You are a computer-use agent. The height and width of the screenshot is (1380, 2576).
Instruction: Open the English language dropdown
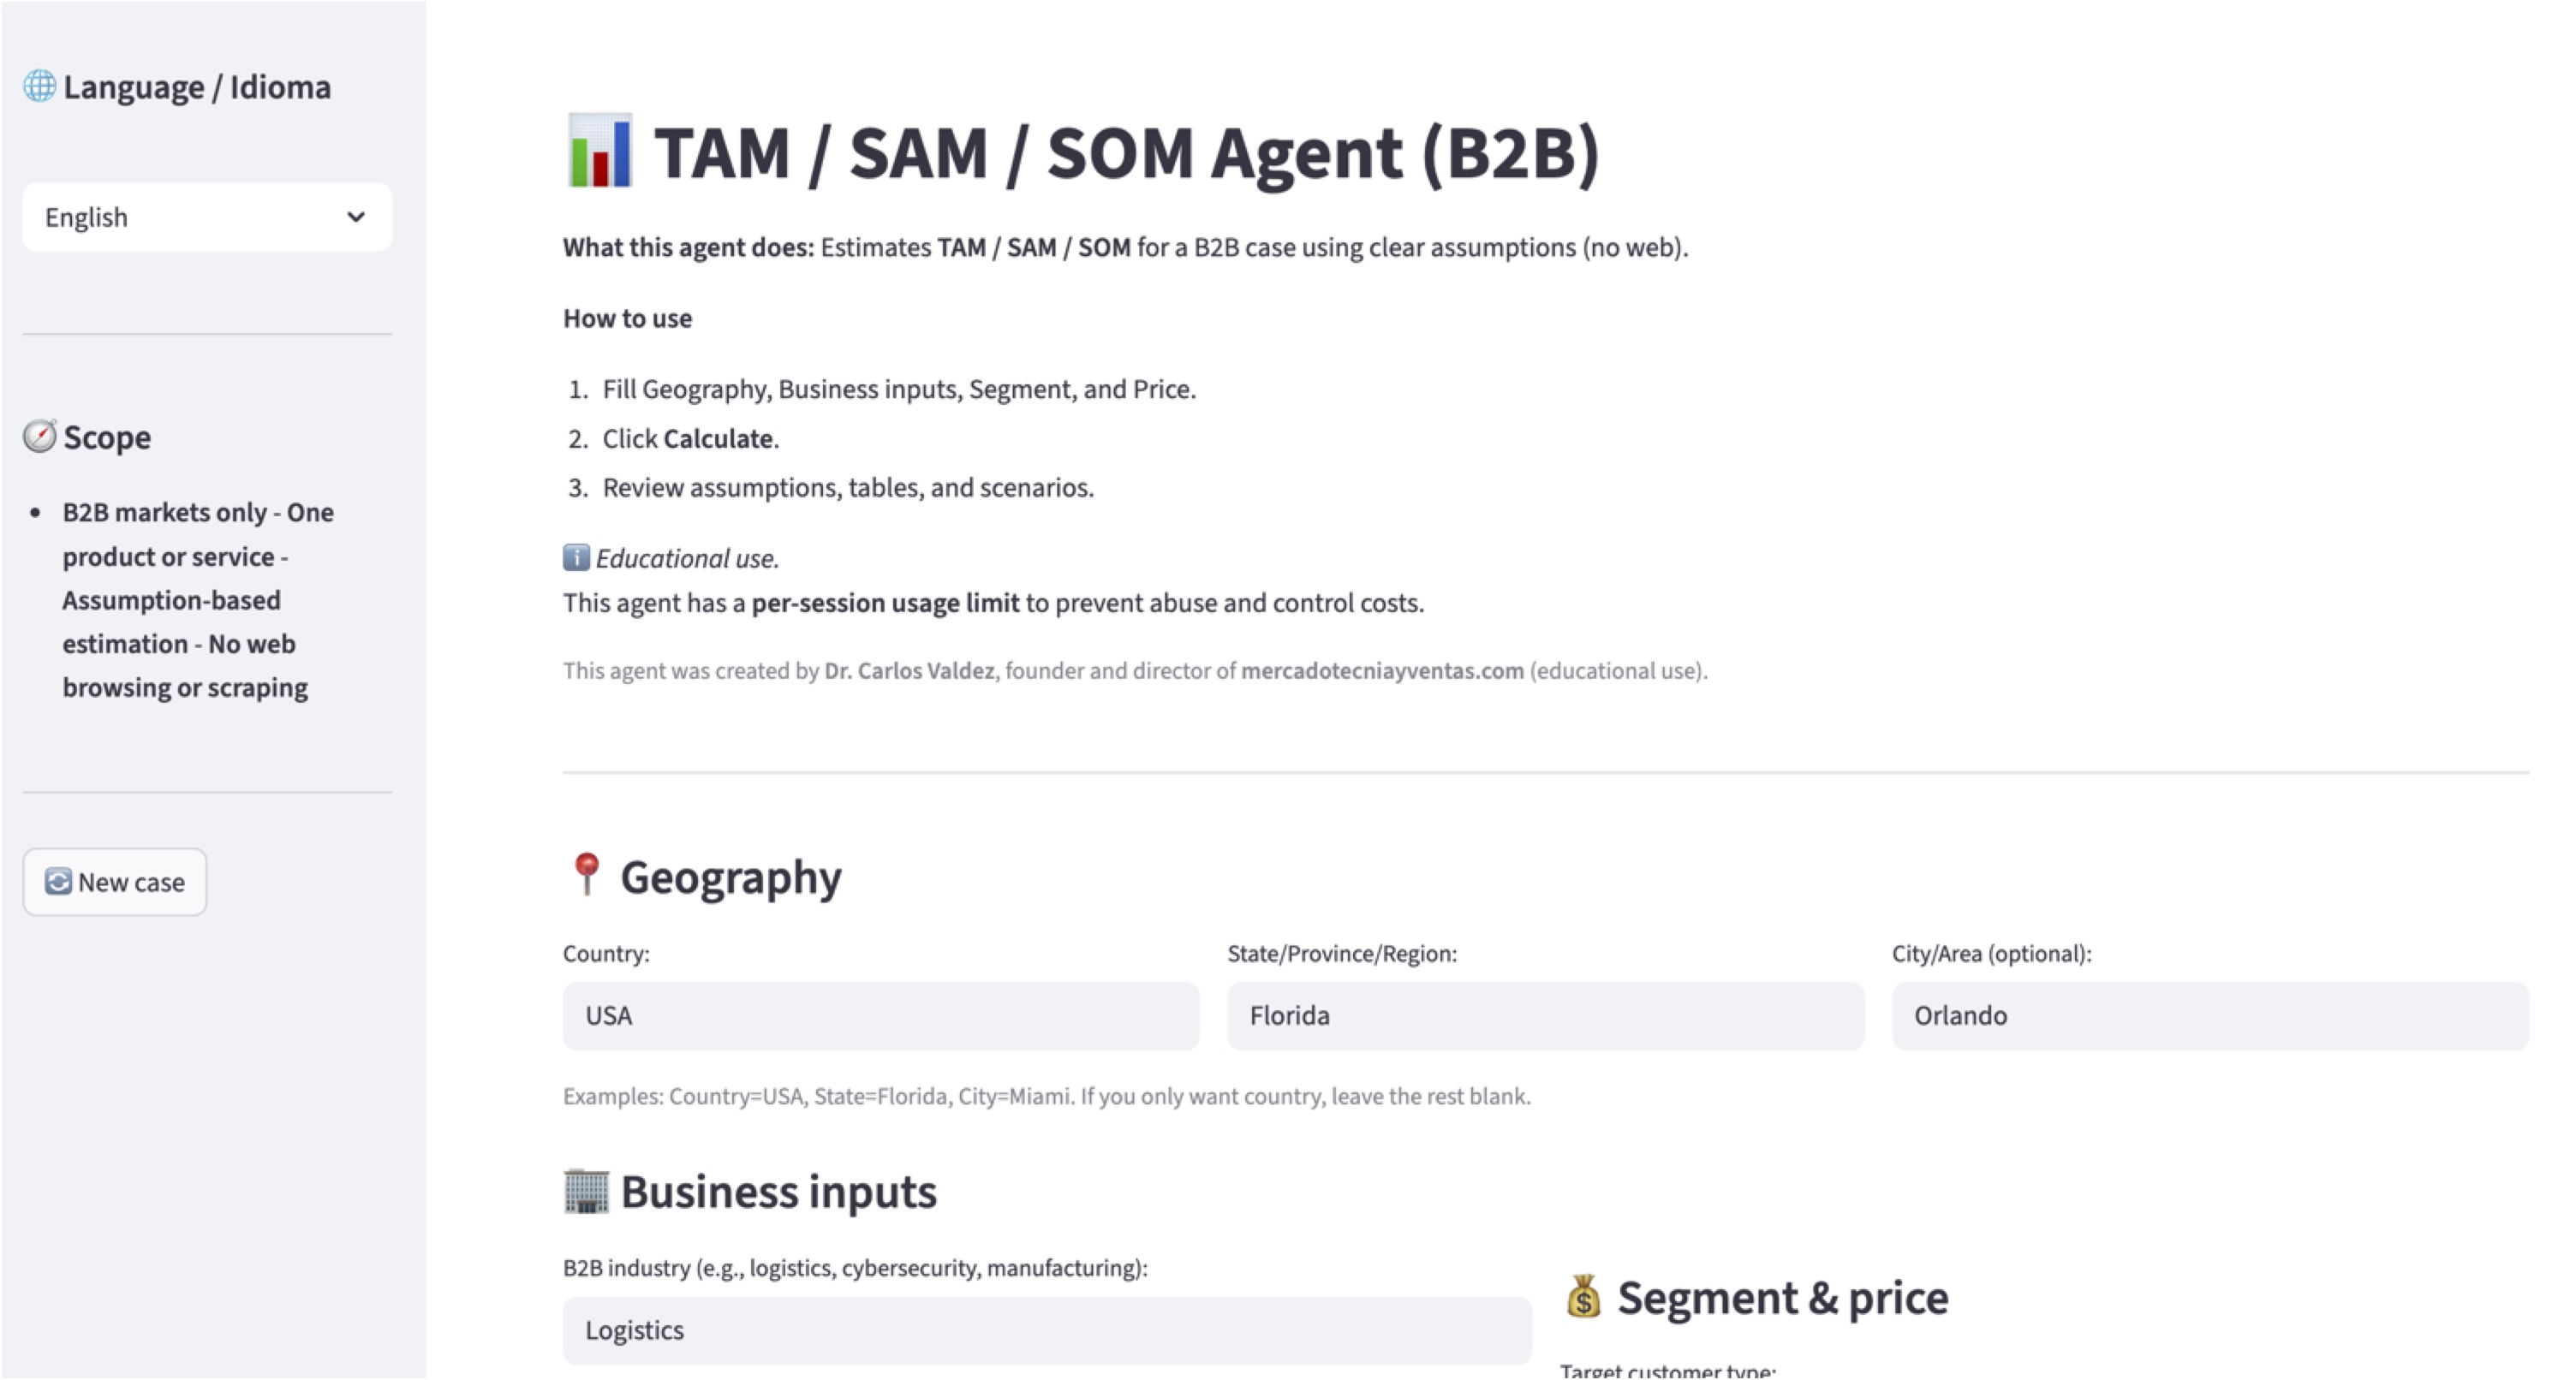click(x=206, y=217)
